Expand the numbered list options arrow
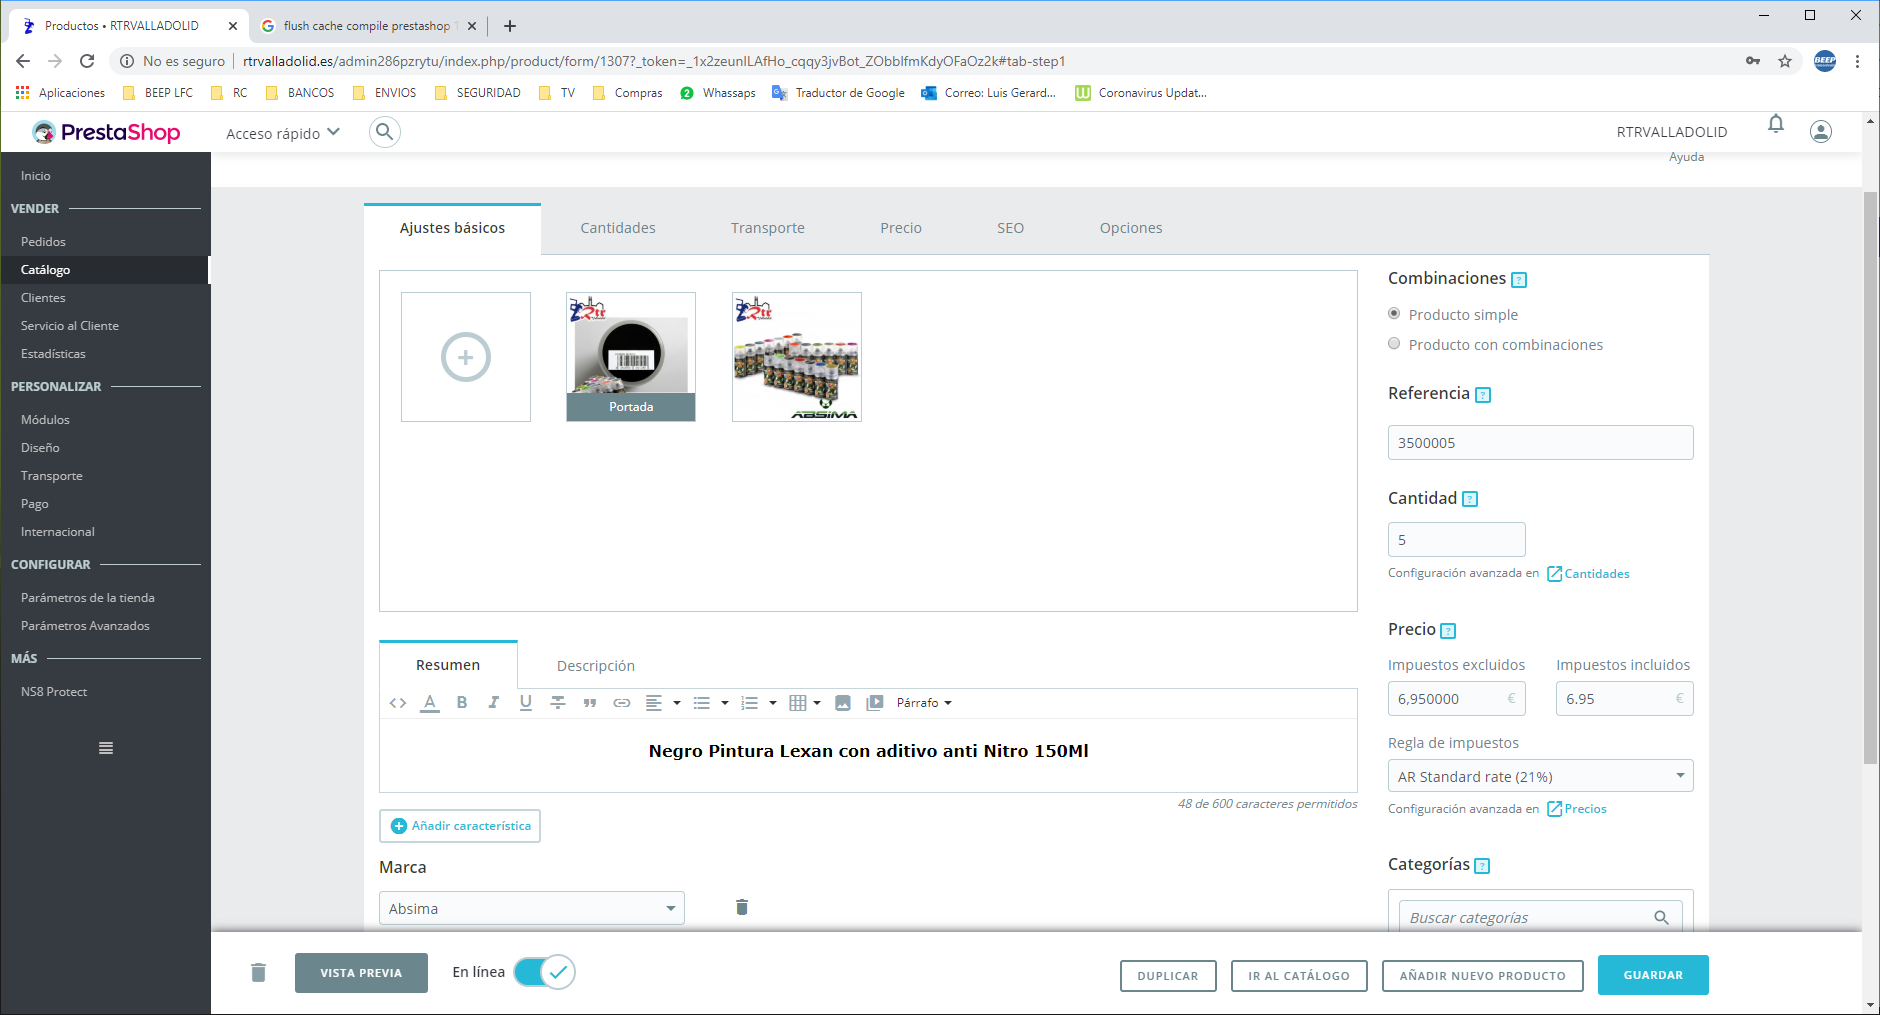 (773, 703)
